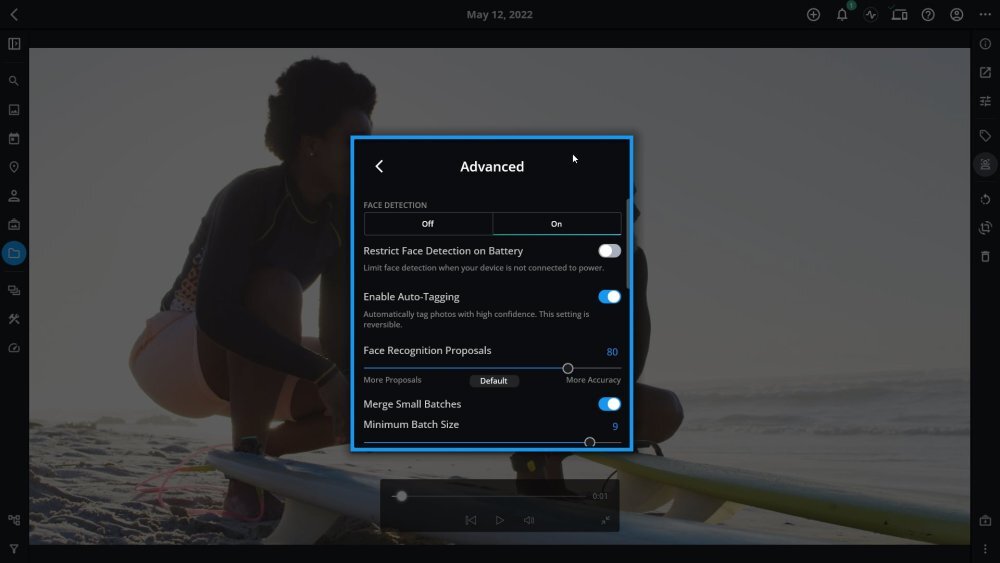Click the help question mark icon

[x=928, y=15]
